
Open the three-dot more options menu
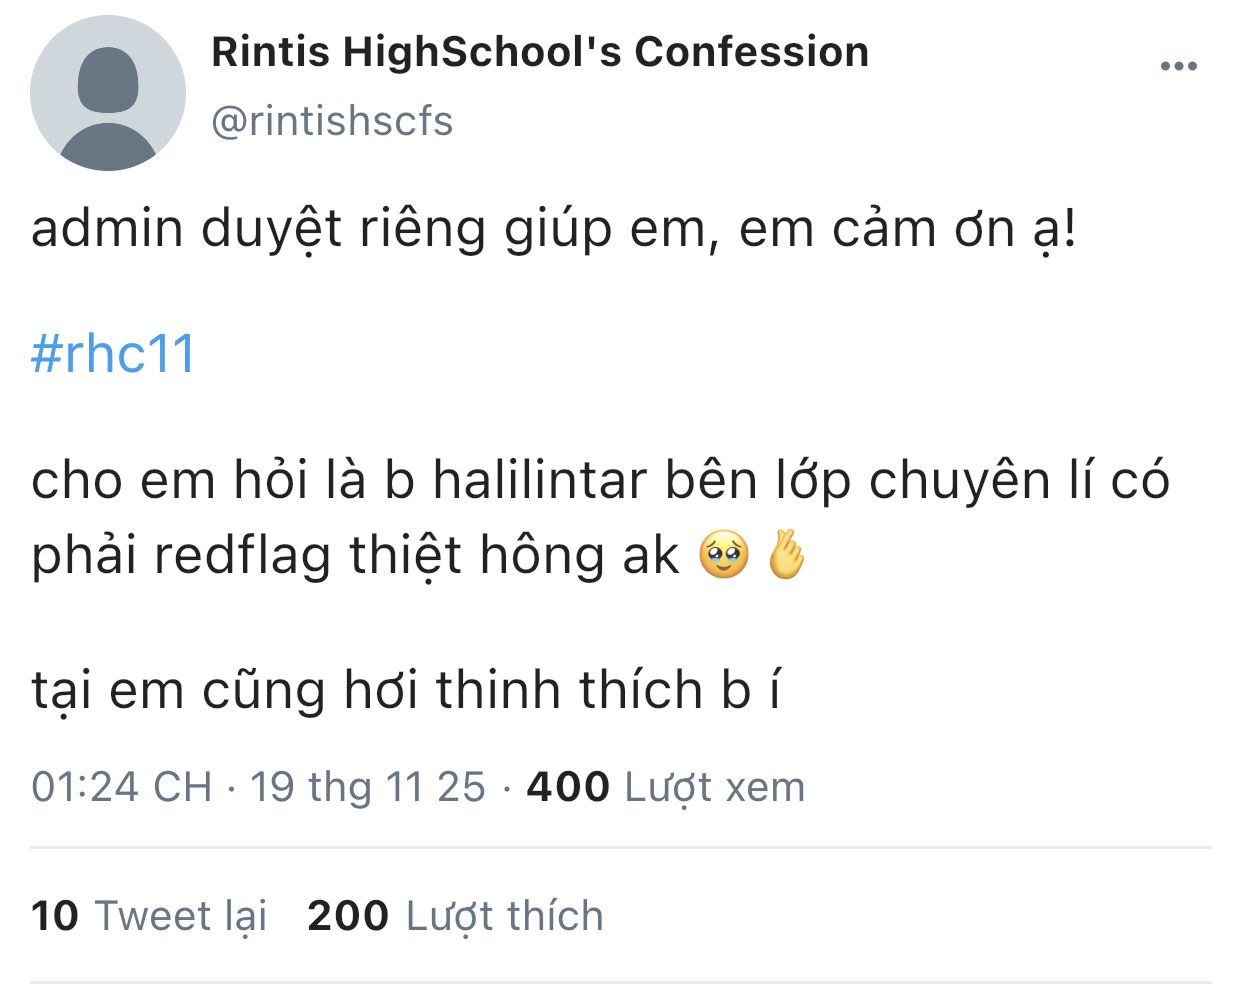[1178, 66]
